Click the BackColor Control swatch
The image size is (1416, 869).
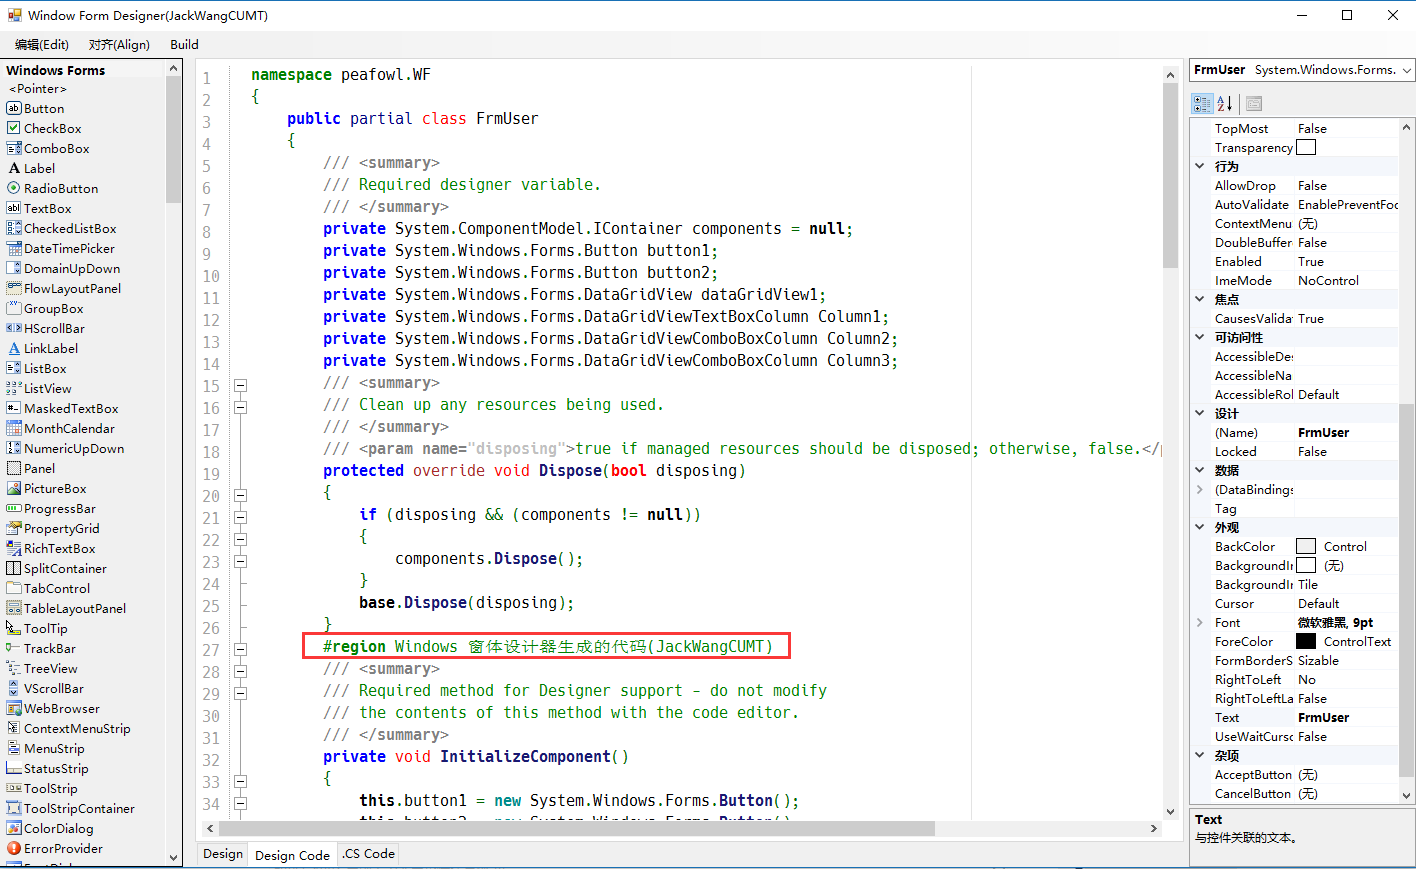(x=1306, y=546)
